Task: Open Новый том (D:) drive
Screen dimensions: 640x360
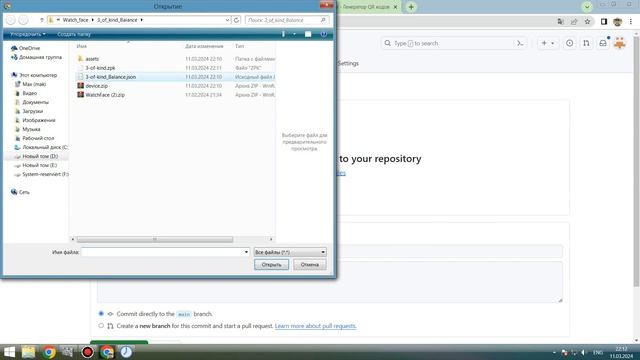Action: (40, 156)
